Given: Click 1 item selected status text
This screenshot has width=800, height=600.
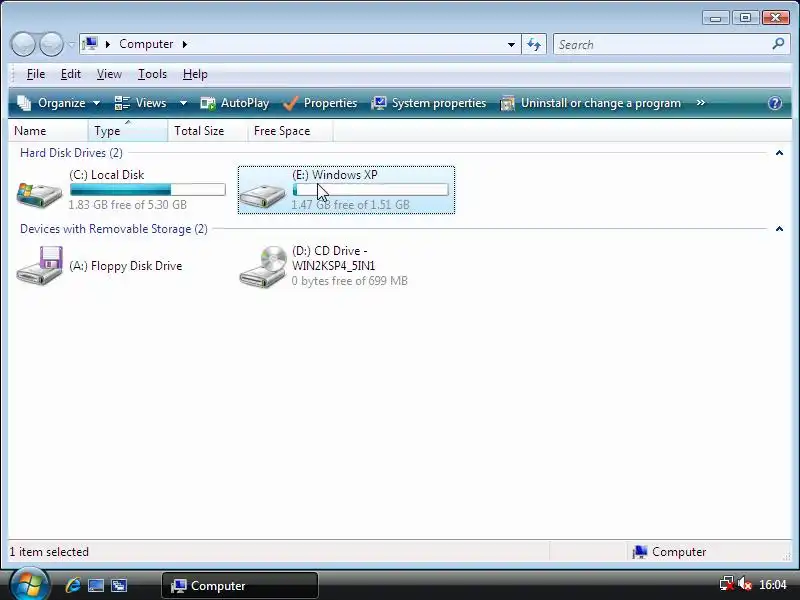Looking at the screenshot, I should [49, 552].
